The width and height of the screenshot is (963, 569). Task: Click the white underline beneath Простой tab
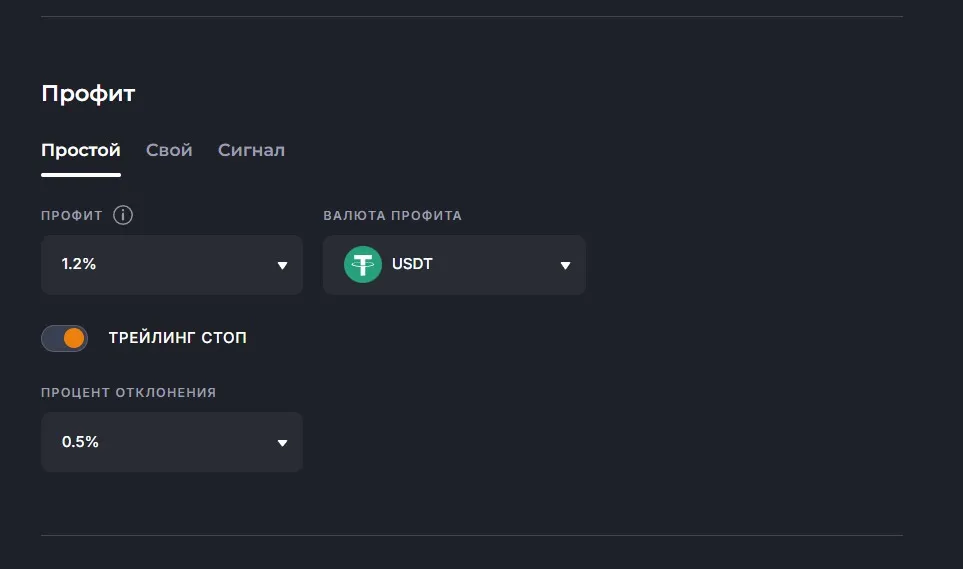click(x=81, y=174)
